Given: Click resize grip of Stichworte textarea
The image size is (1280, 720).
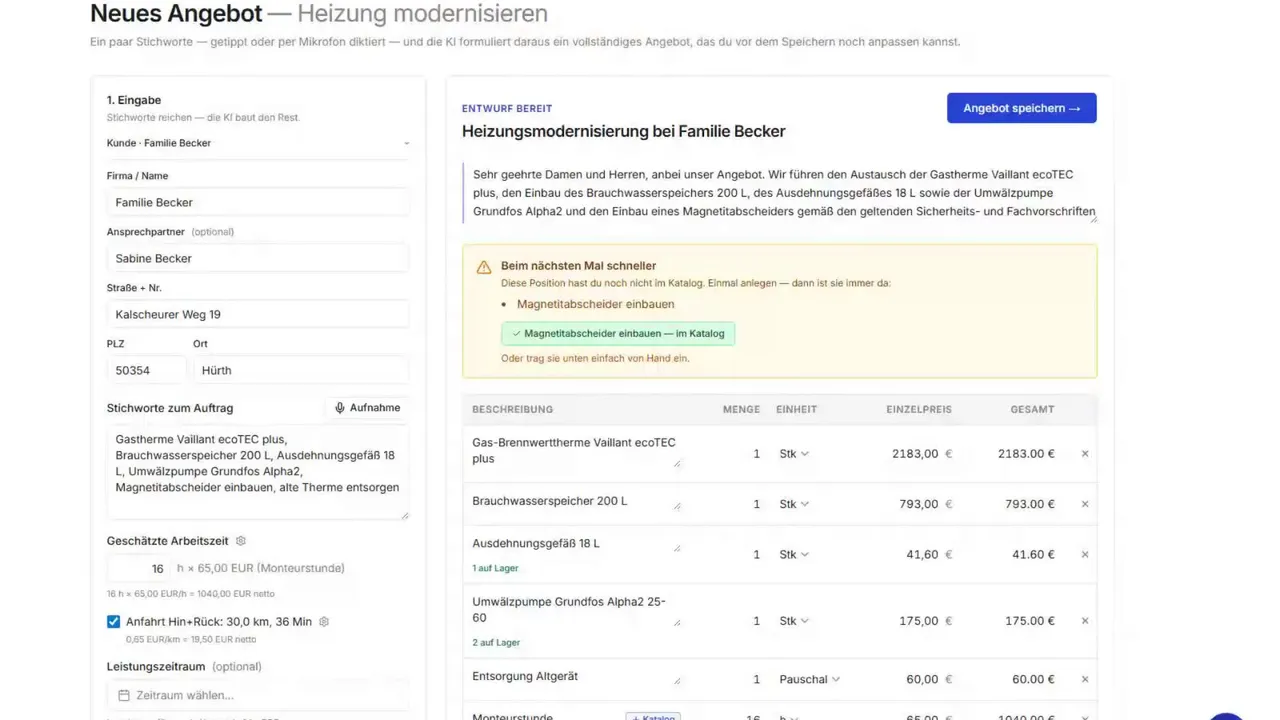Looking at the screenshot, I should 405,515.
